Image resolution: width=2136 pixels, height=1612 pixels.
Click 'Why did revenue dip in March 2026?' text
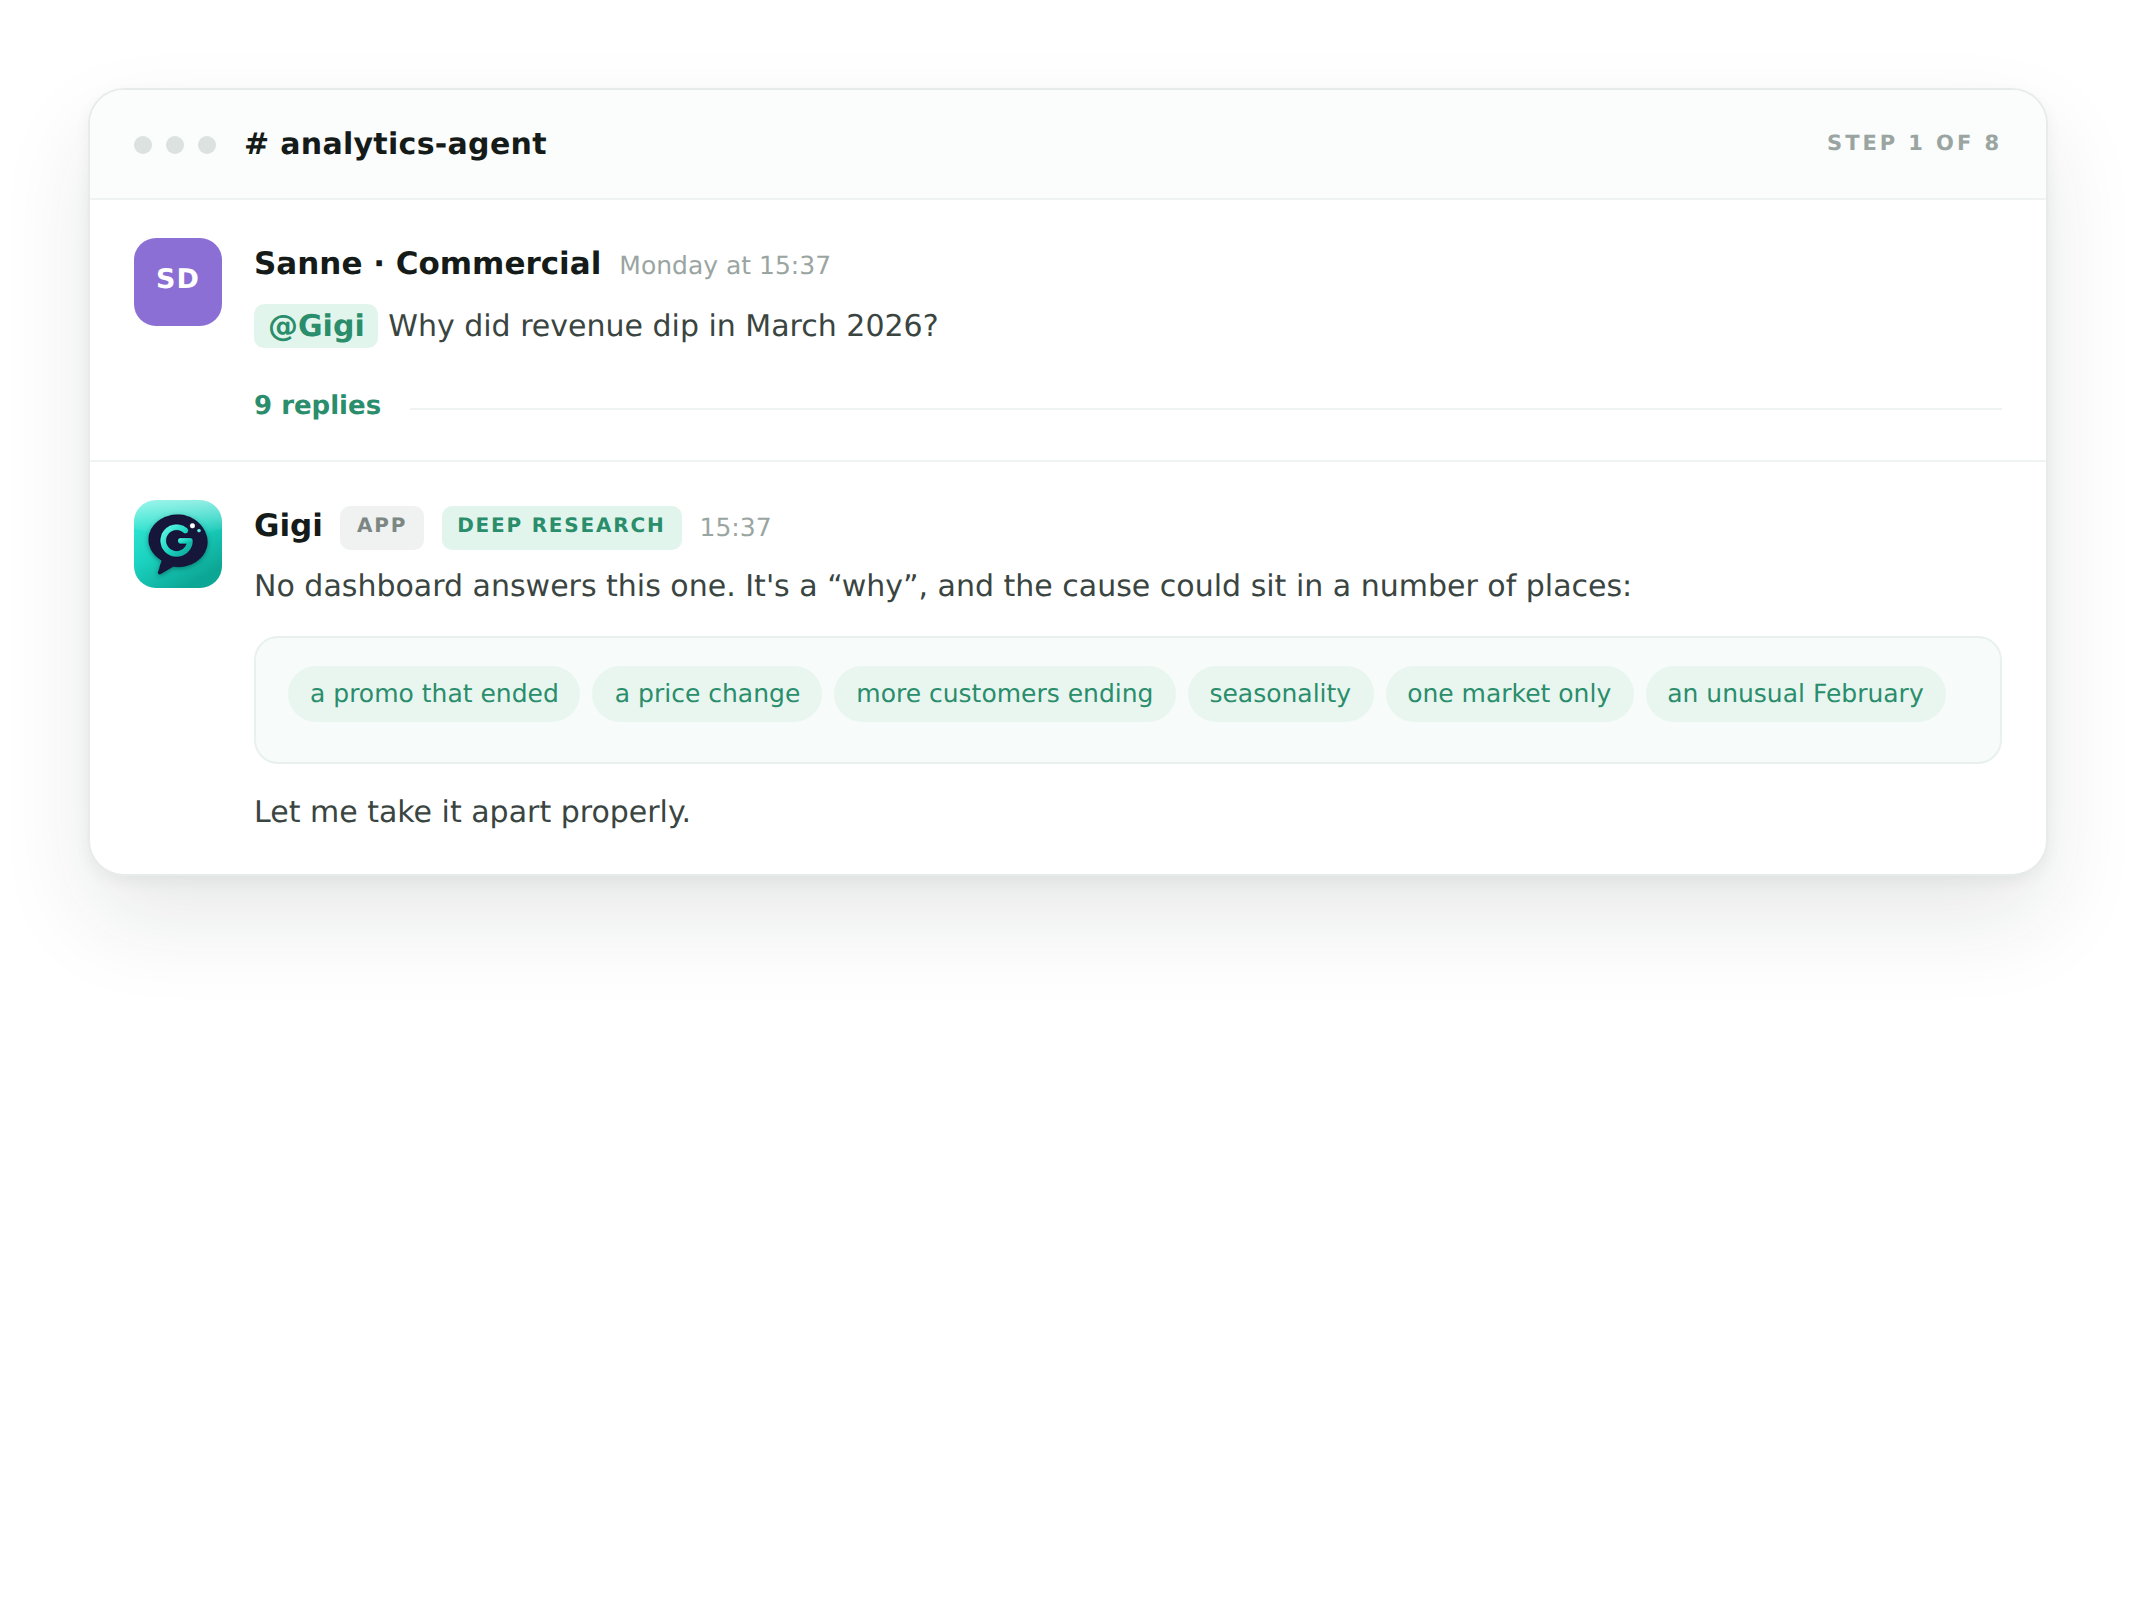point(663,326)
